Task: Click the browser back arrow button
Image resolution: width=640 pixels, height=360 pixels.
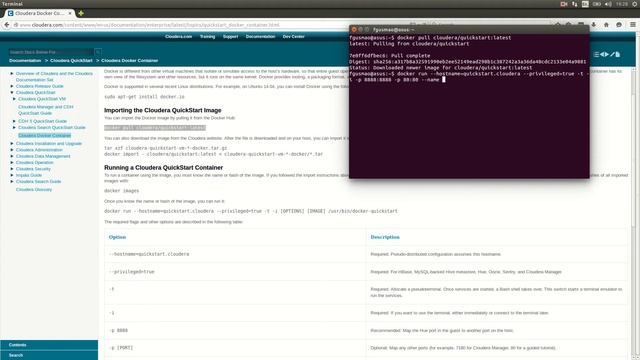Action: 7,25
